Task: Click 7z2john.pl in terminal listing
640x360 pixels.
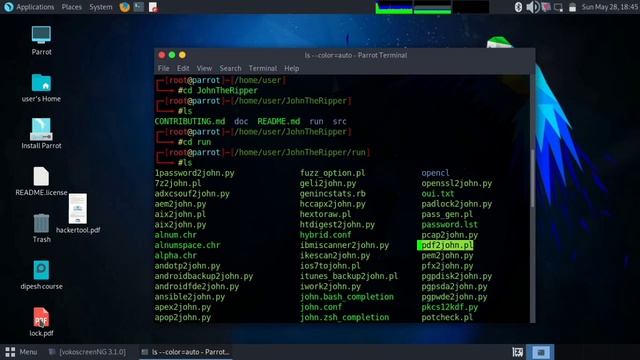Action: pos(178,183)
